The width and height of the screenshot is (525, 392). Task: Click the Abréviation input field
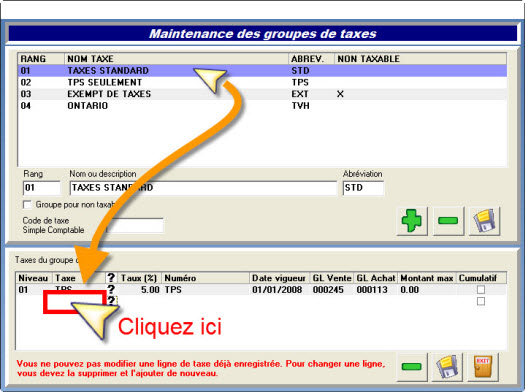pyautogui.click(x=363, y=188)
